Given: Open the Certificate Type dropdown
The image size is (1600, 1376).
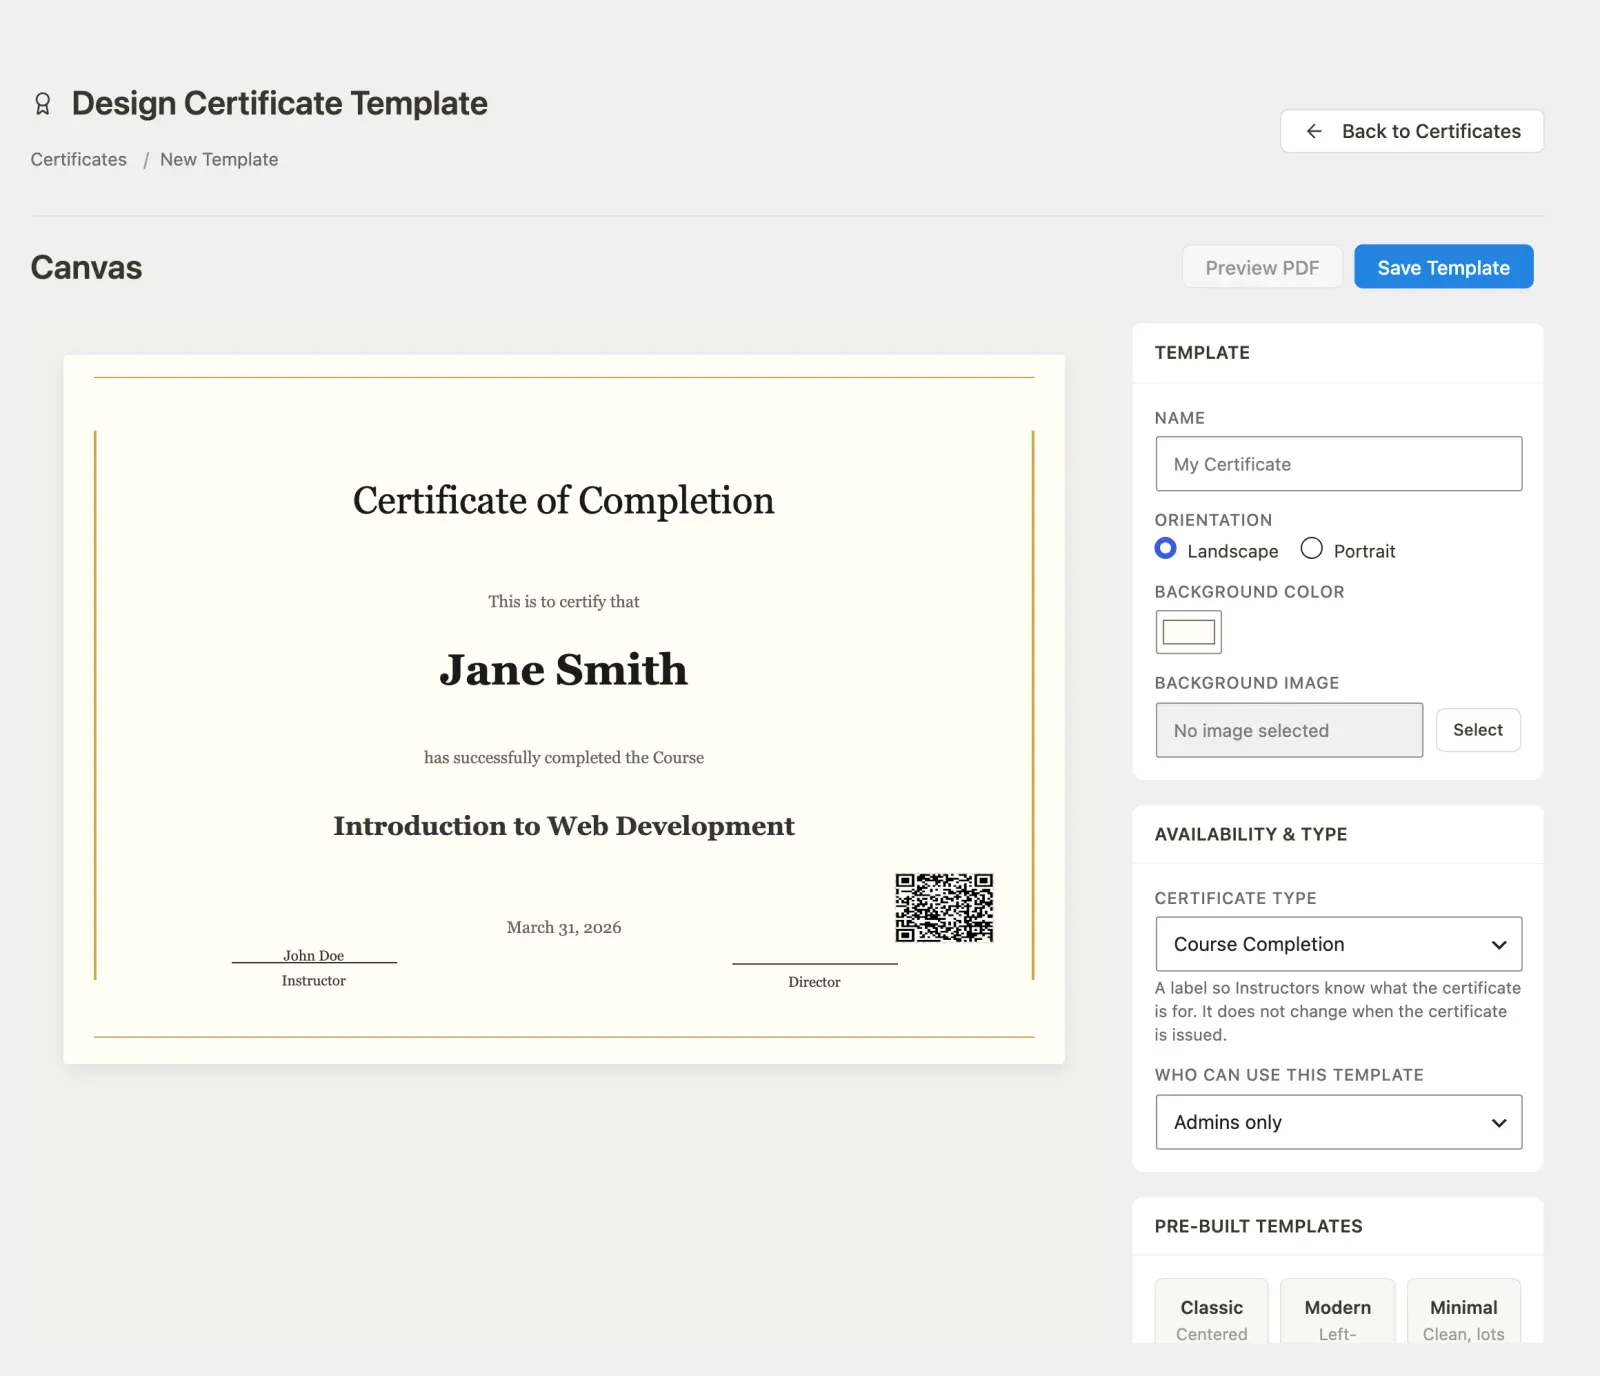Looking at the screenshot, I should [1339, 944].
